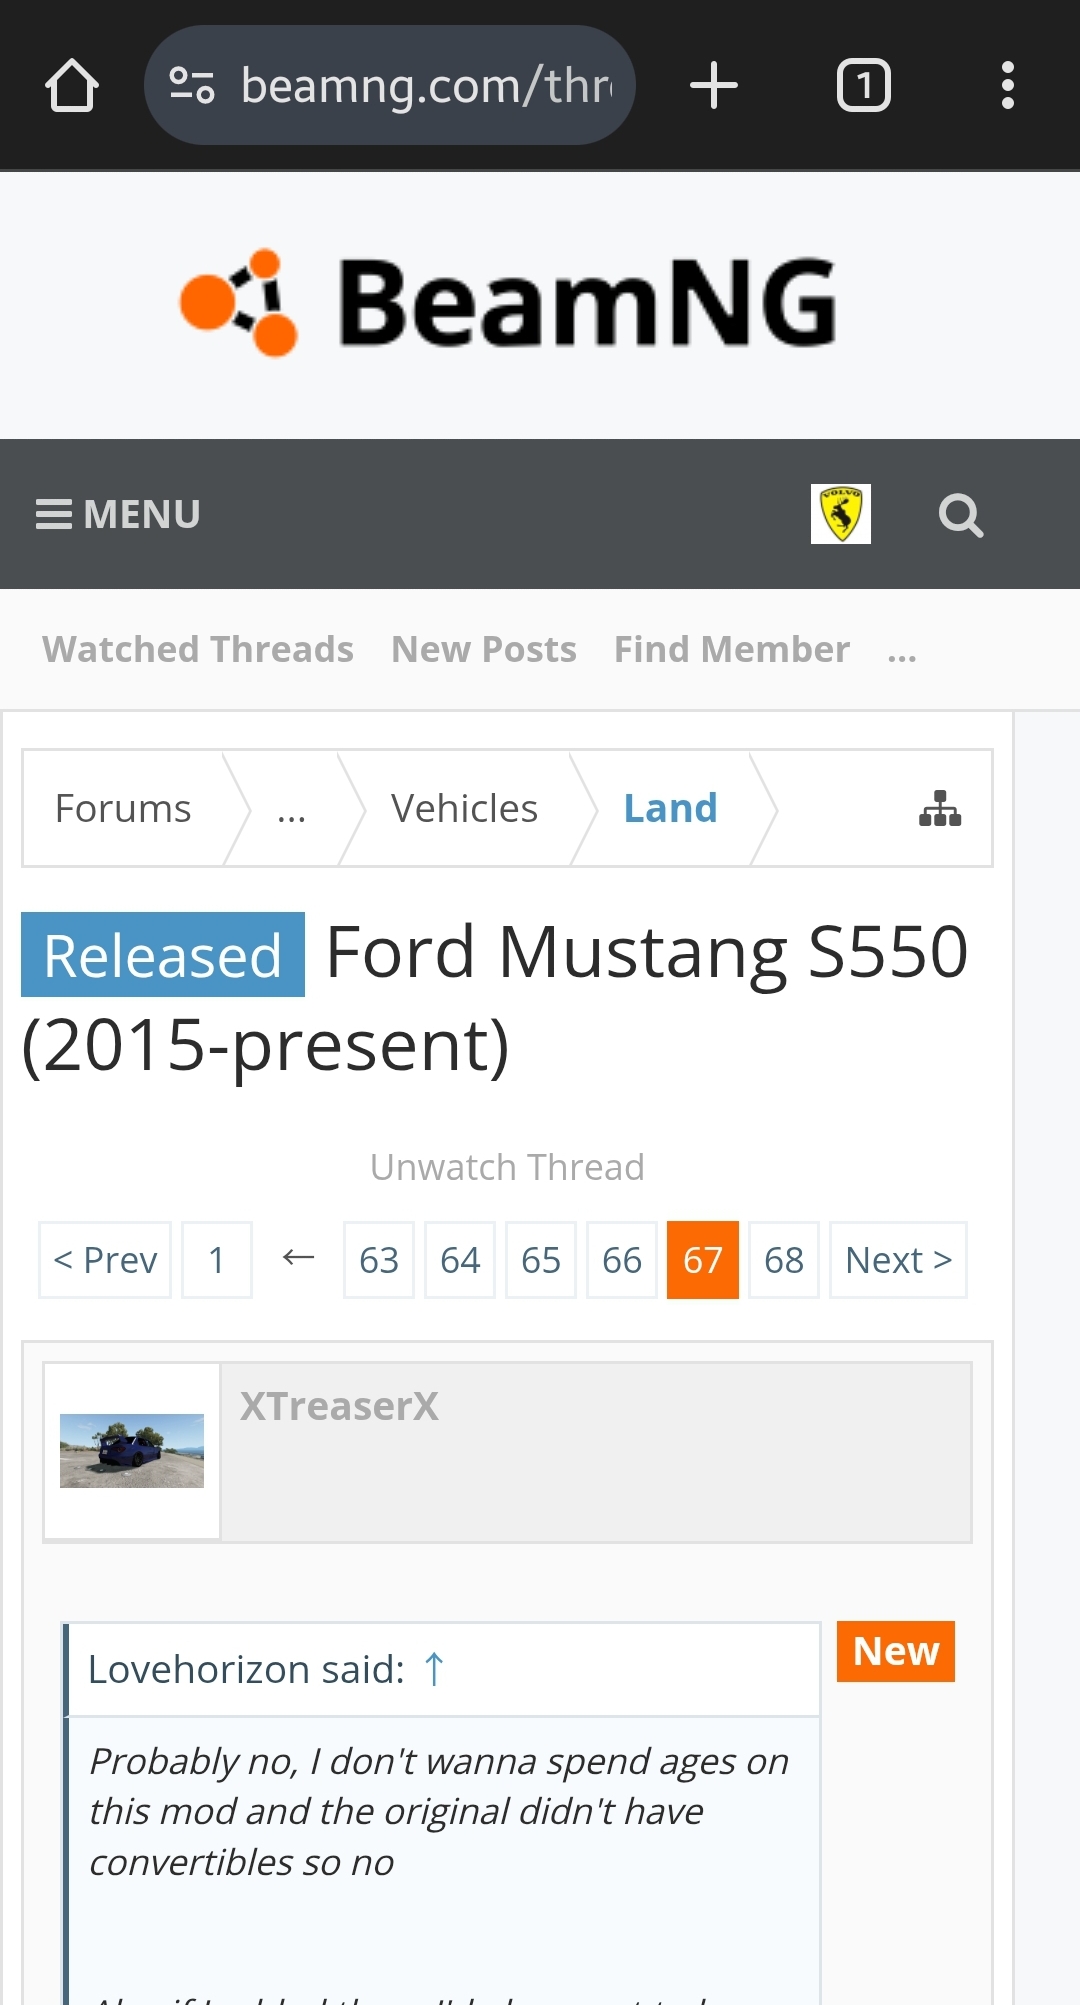
Task: Click the left arrow page range scroller
Action: [298, 1258]
